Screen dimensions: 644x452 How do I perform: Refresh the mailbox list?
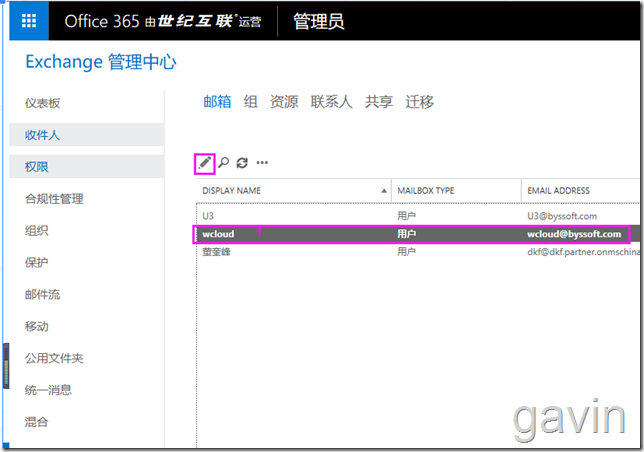point(242,163)
